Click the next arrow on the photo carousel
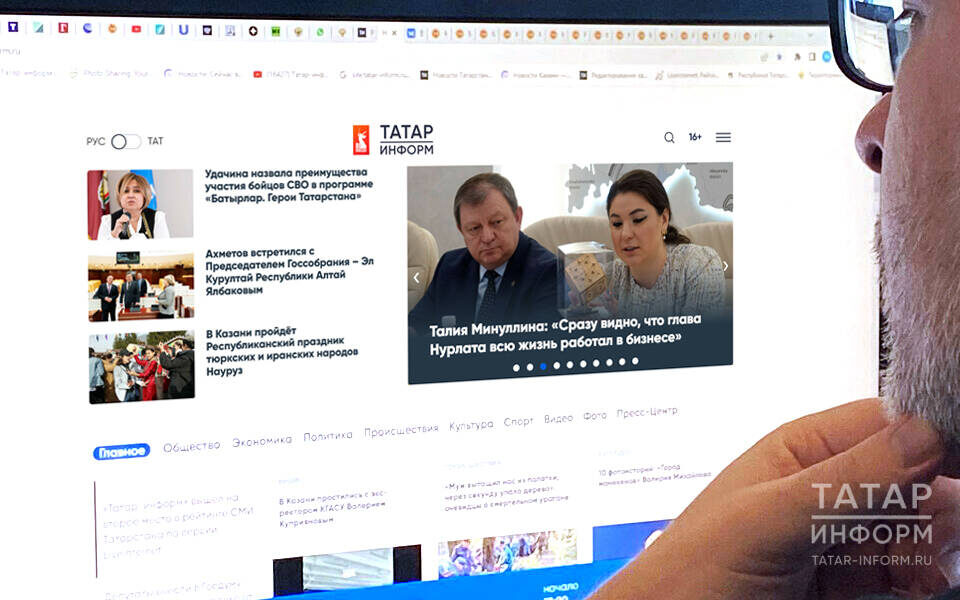960x600 pixels. coord(727,267)
